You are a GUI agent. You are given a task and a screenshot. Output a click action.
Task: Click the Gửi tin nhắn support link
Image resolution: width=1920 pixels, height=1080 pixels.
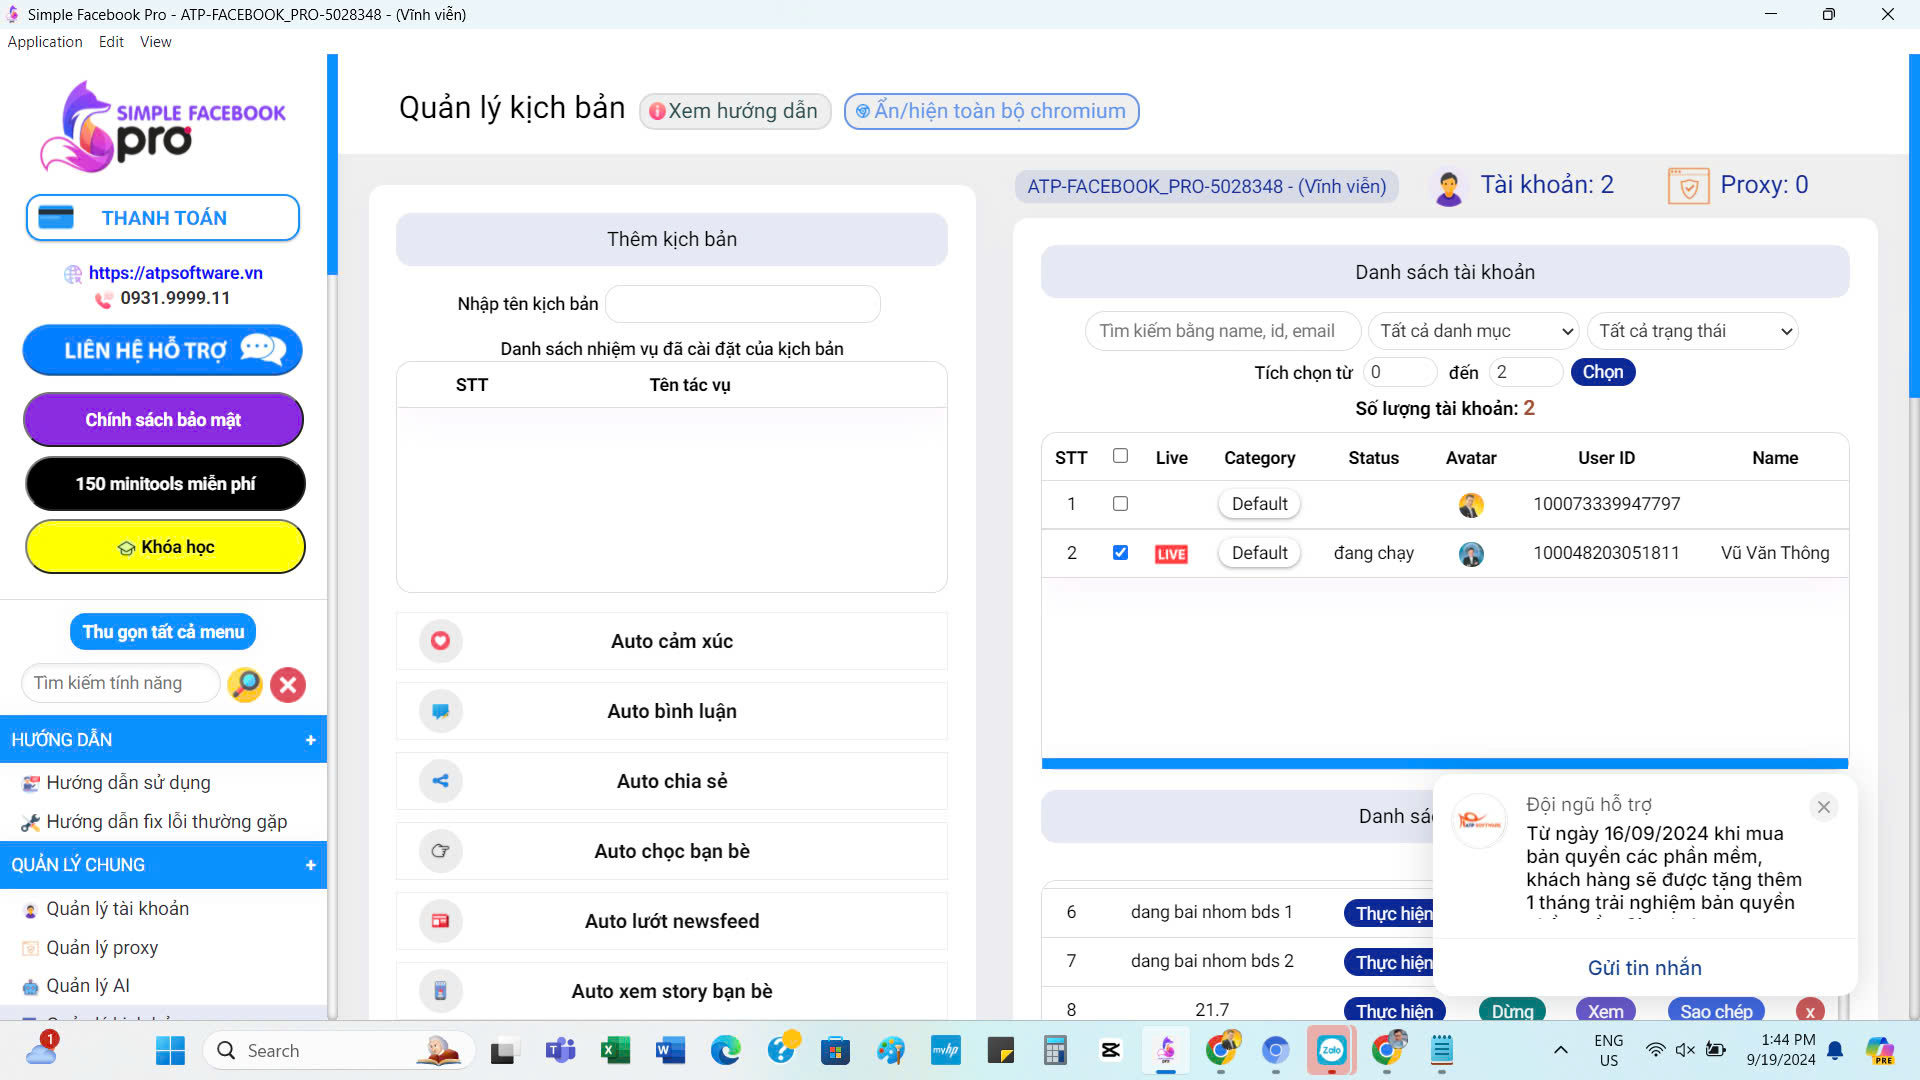point(1643,967)
